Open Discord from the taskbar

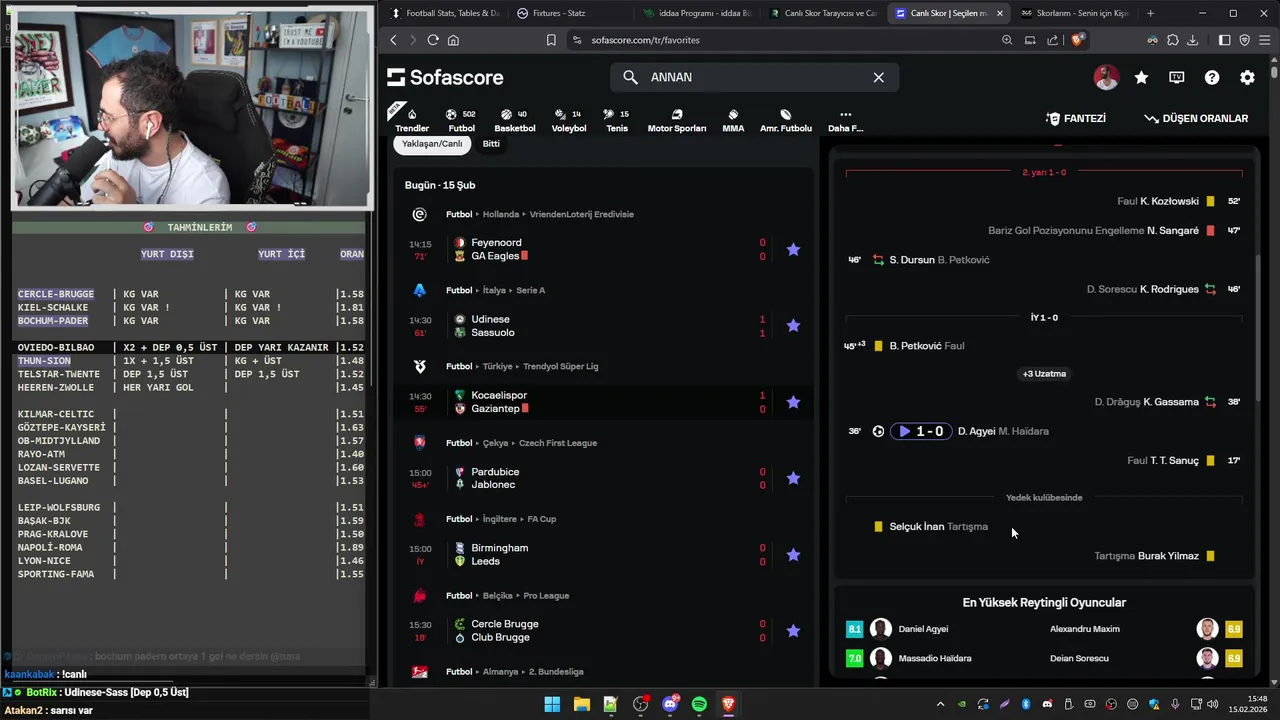[x=670, y=704]
